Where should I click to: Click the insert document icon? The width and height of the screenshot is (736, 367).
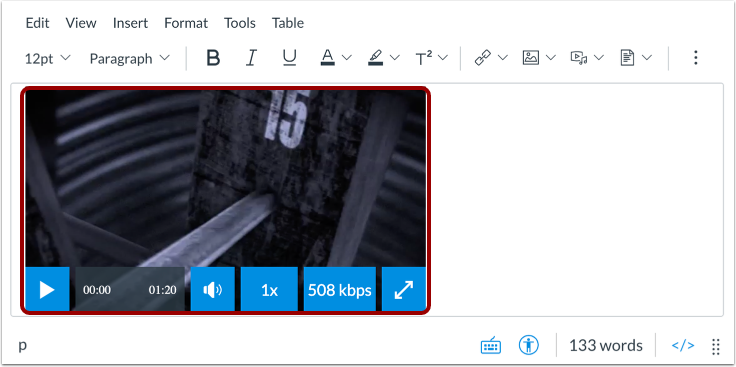(627, 58)
